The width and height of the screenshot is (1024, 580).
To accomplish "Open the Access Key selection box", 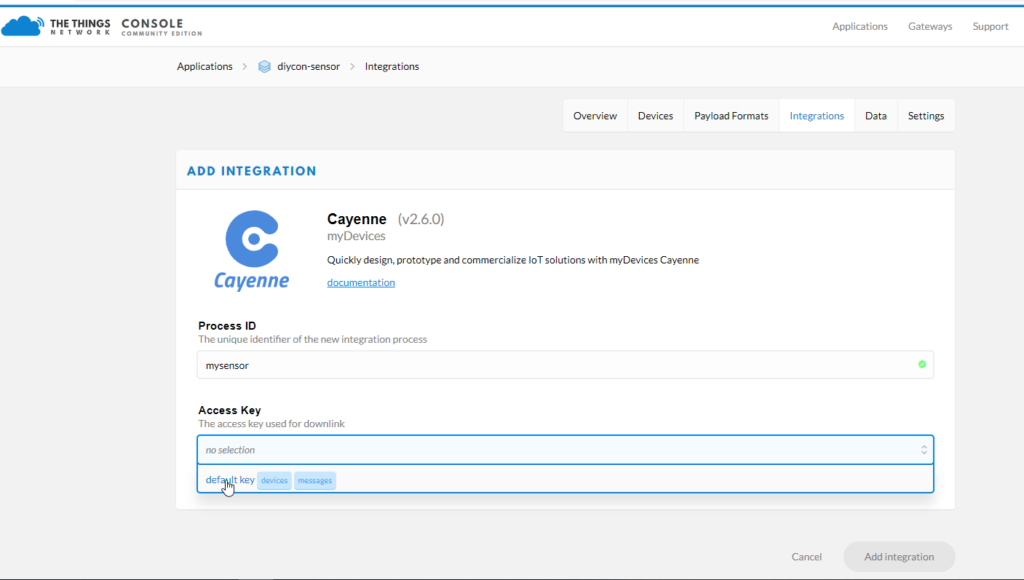I will [x=566, y=449].
